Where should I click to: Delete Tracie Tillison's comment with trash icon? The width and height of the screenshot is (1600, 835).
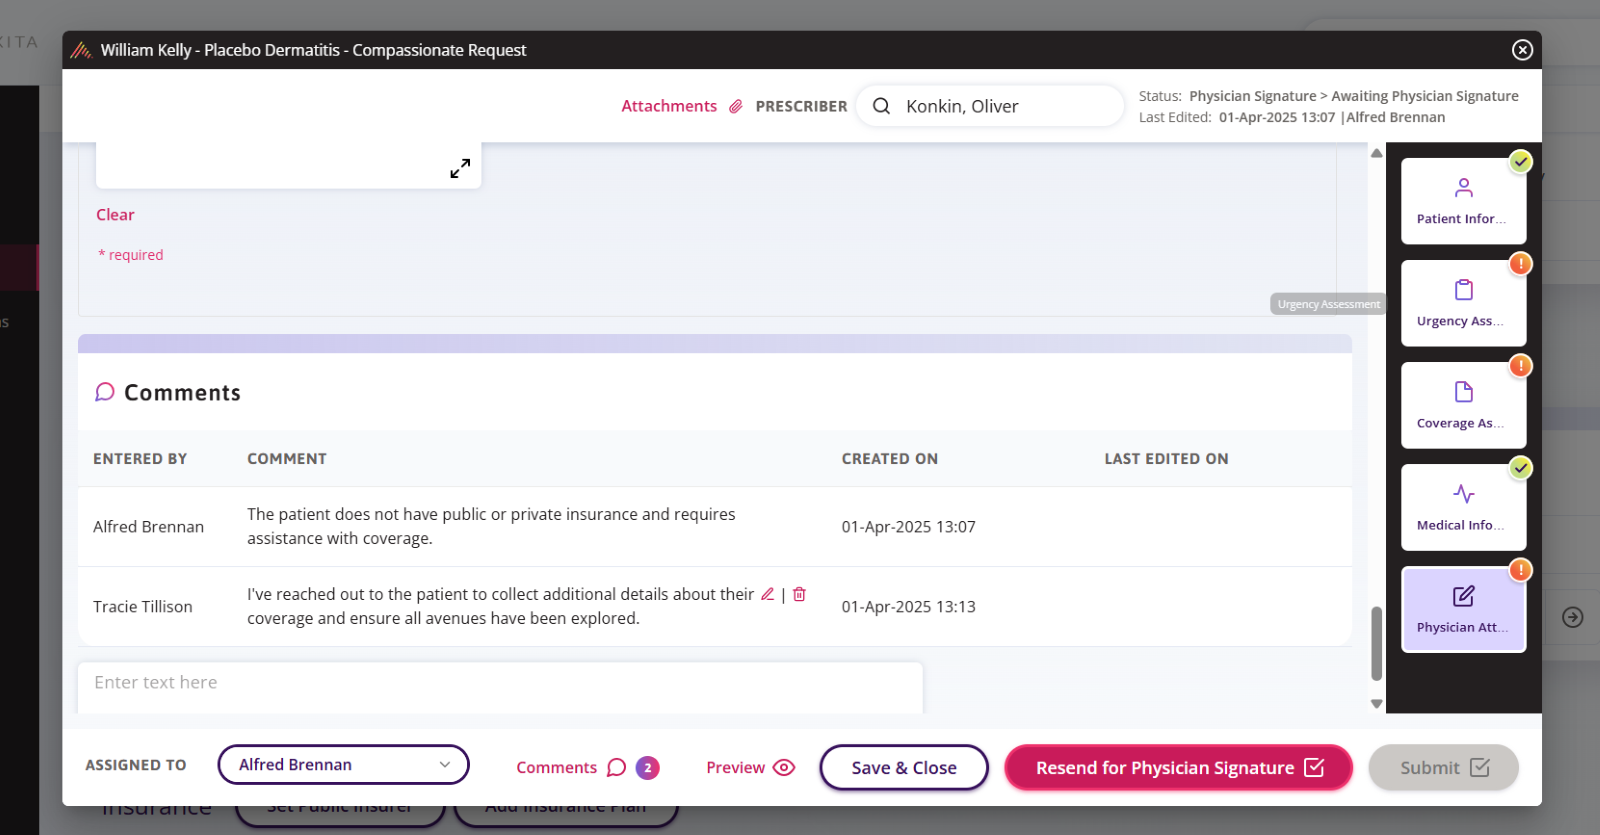coord(799,594)
